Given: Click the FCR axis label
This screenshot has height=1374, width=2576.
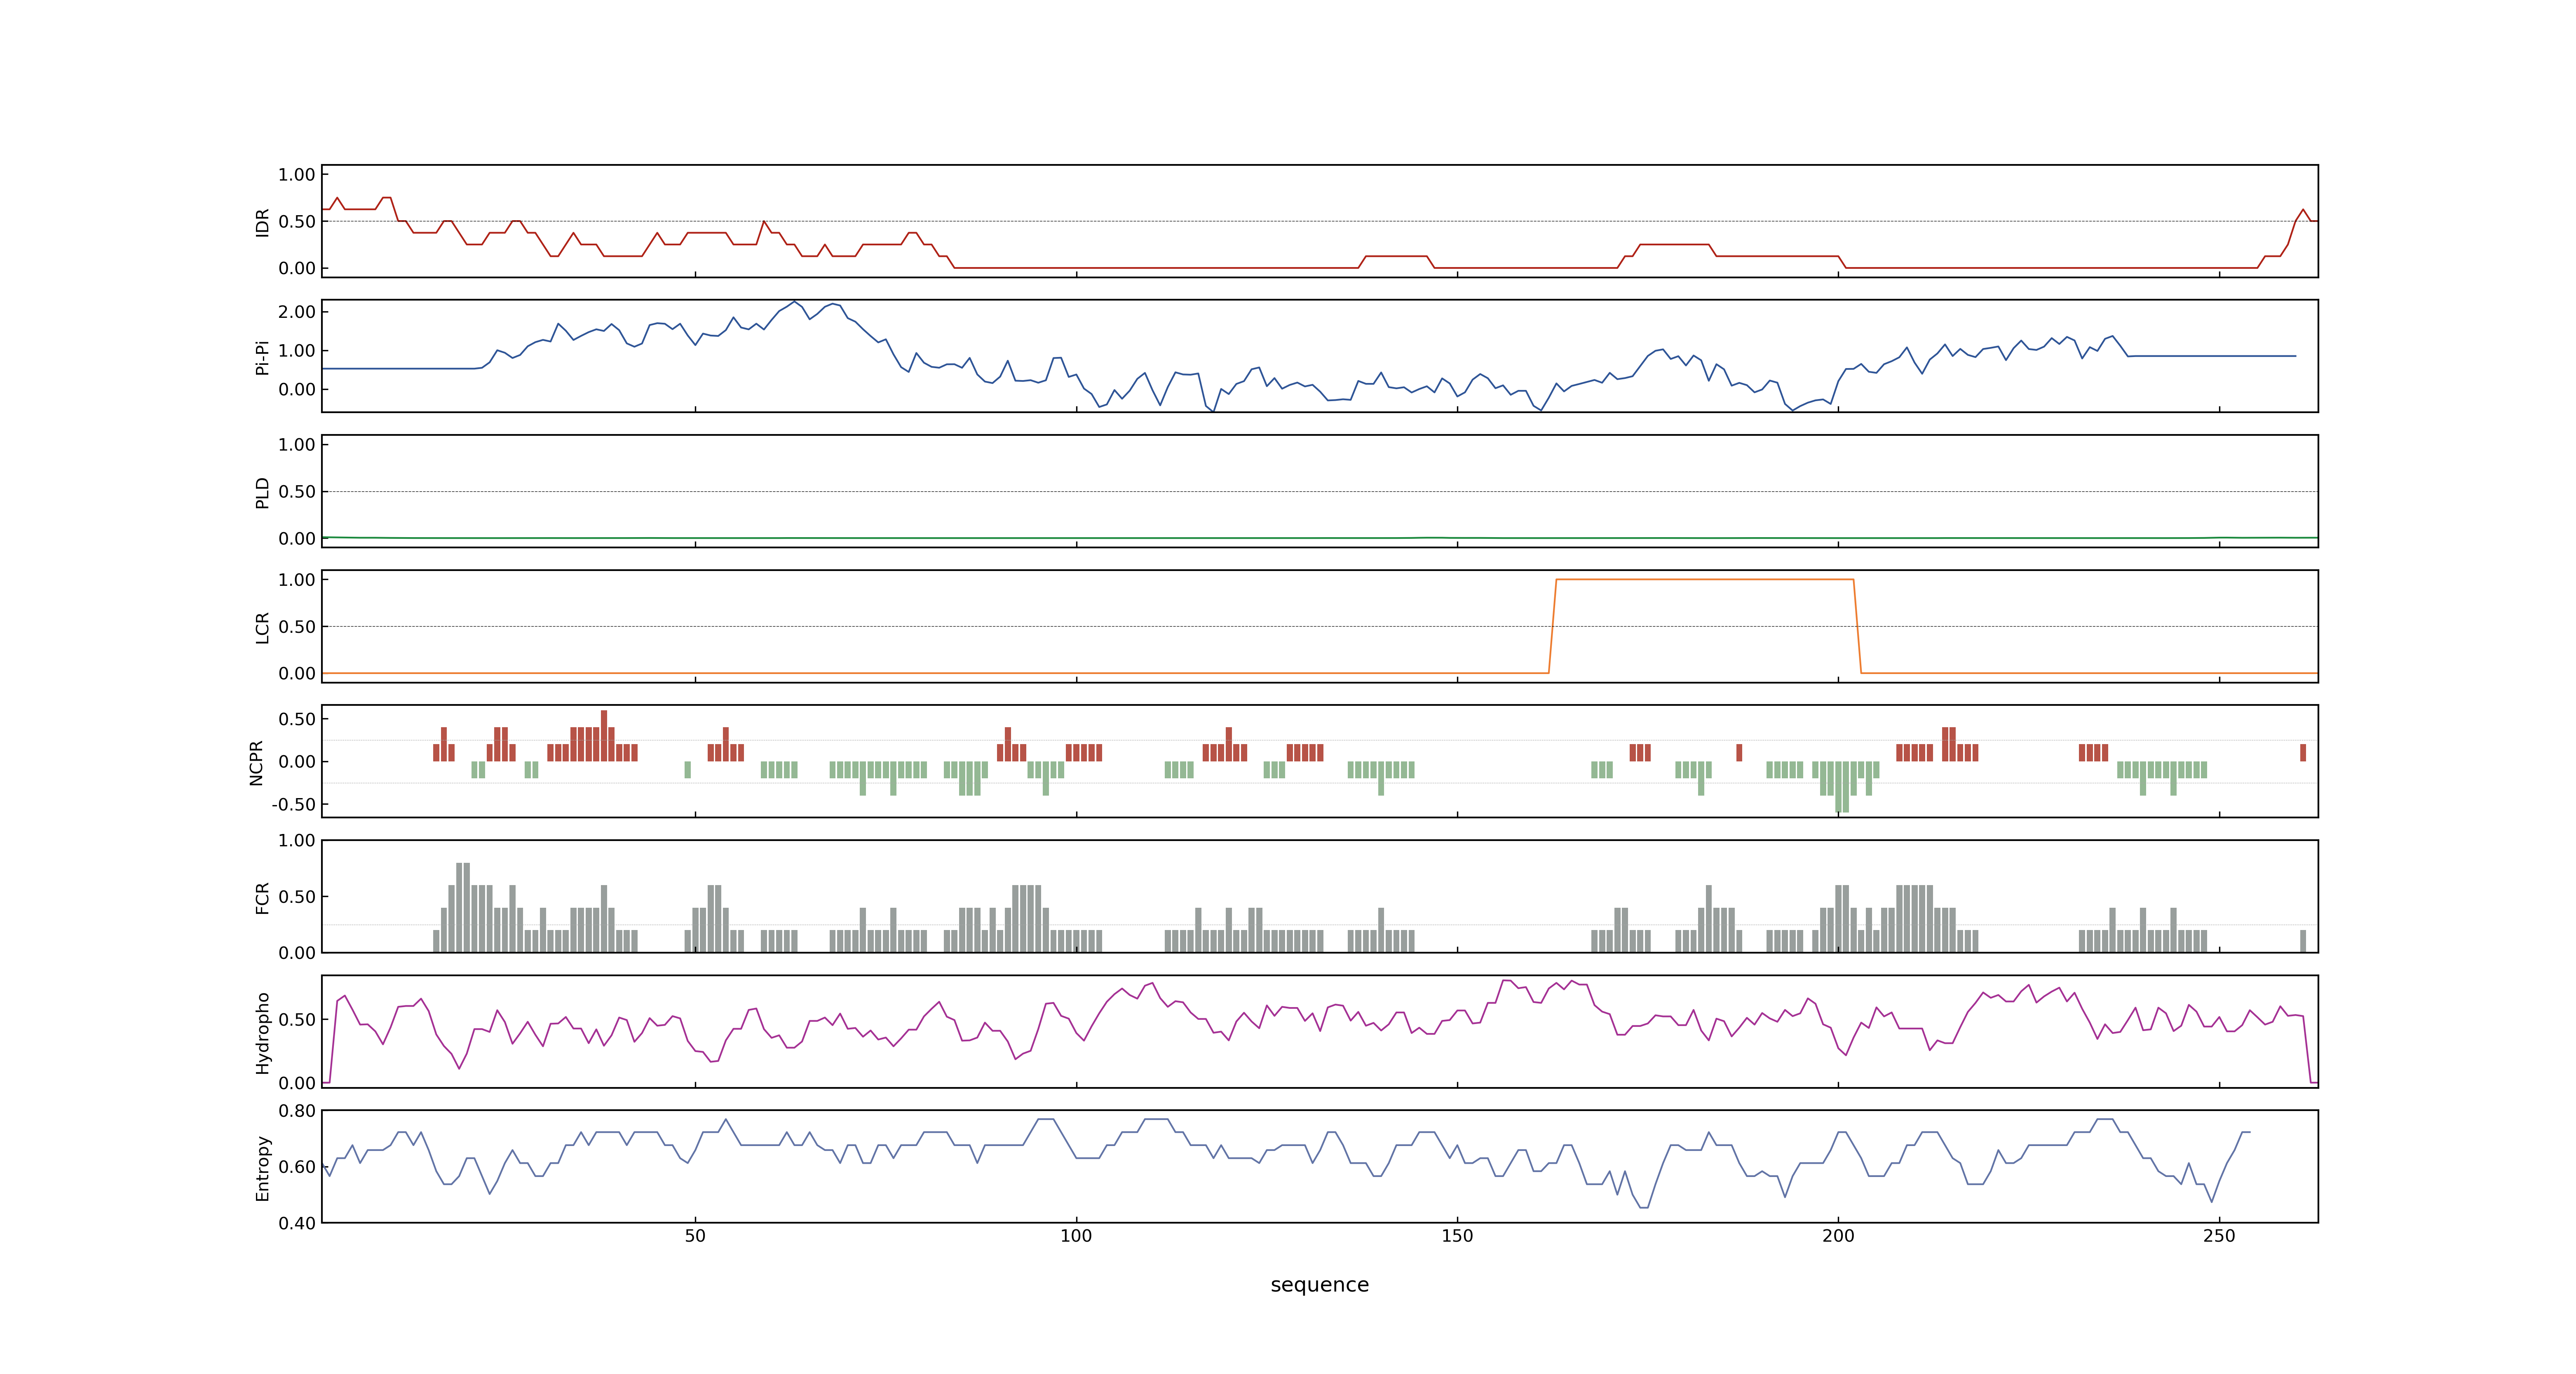Looking at the screenshot, I should (x=262, y=897).
